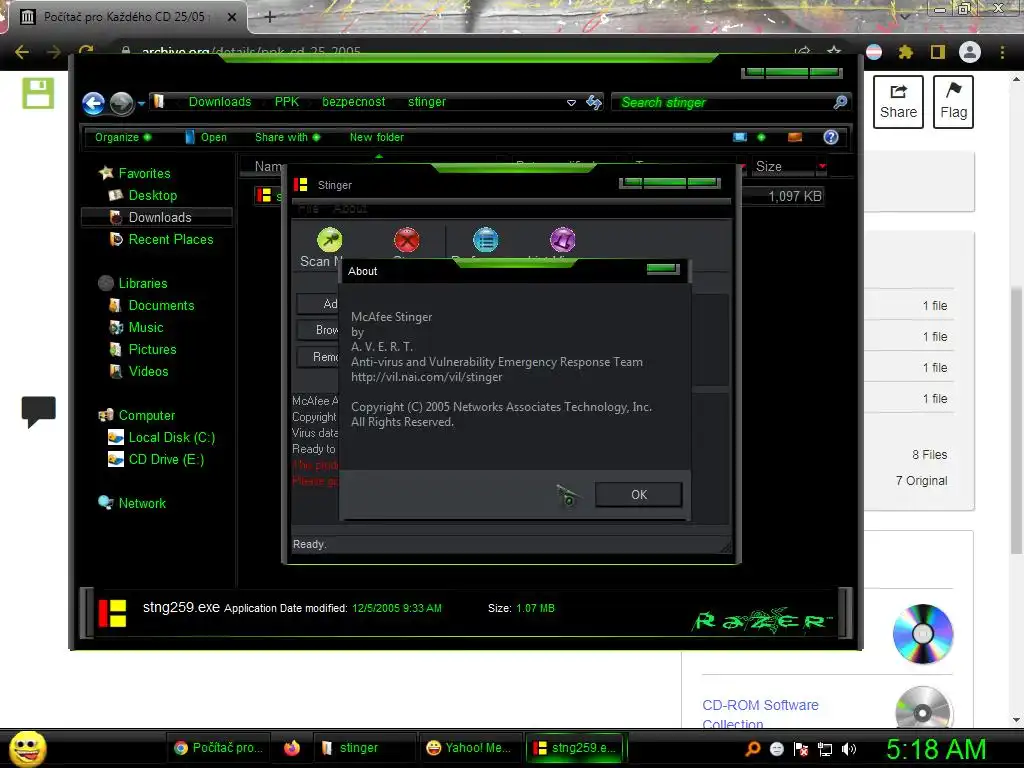
Task: Click the smiley Start button
Action: pyautogui.click(x=27, y=748)
